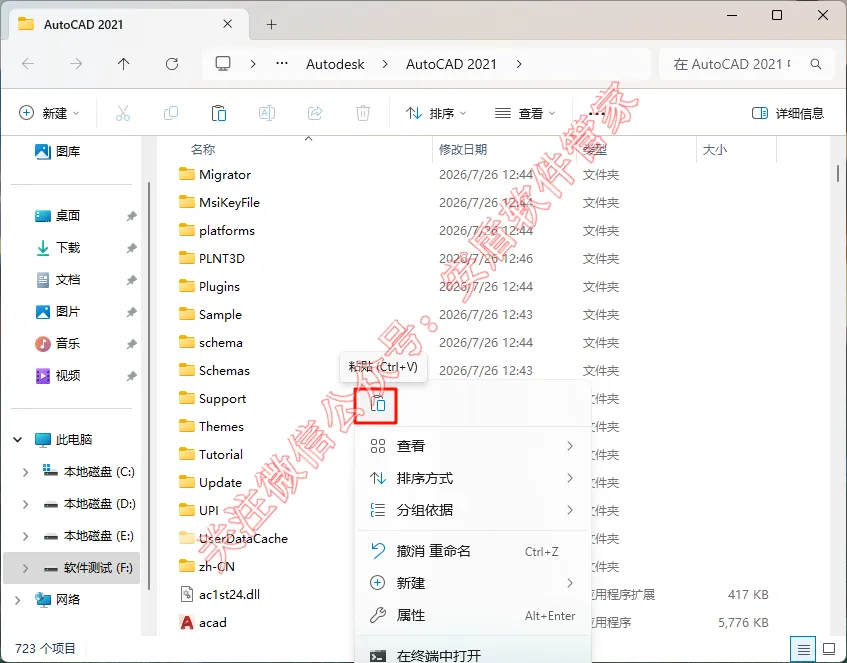The width and height of the screenshot is (847, 663).
Task: Open the 新建 dropdown in toolbar
Action: pyautogui.click(x=49, y=113)
